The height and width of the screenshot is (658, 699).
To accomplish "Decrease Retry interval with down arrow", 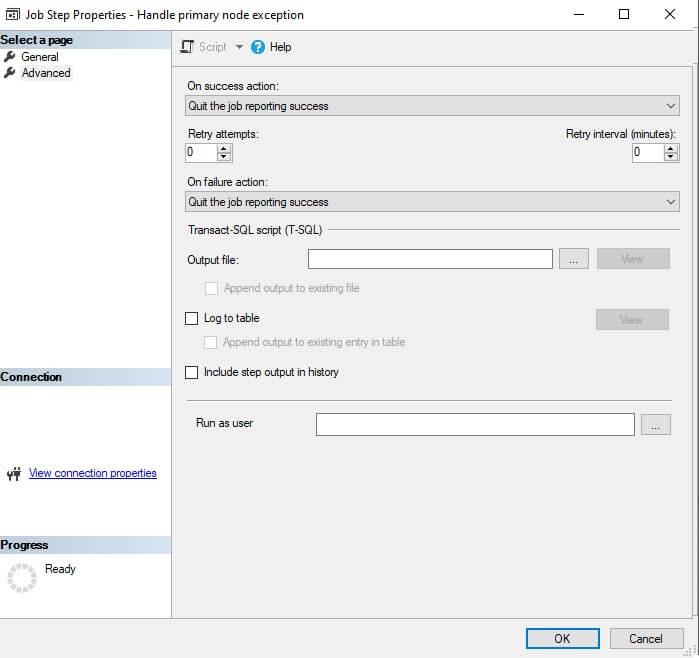I will 671,157.
